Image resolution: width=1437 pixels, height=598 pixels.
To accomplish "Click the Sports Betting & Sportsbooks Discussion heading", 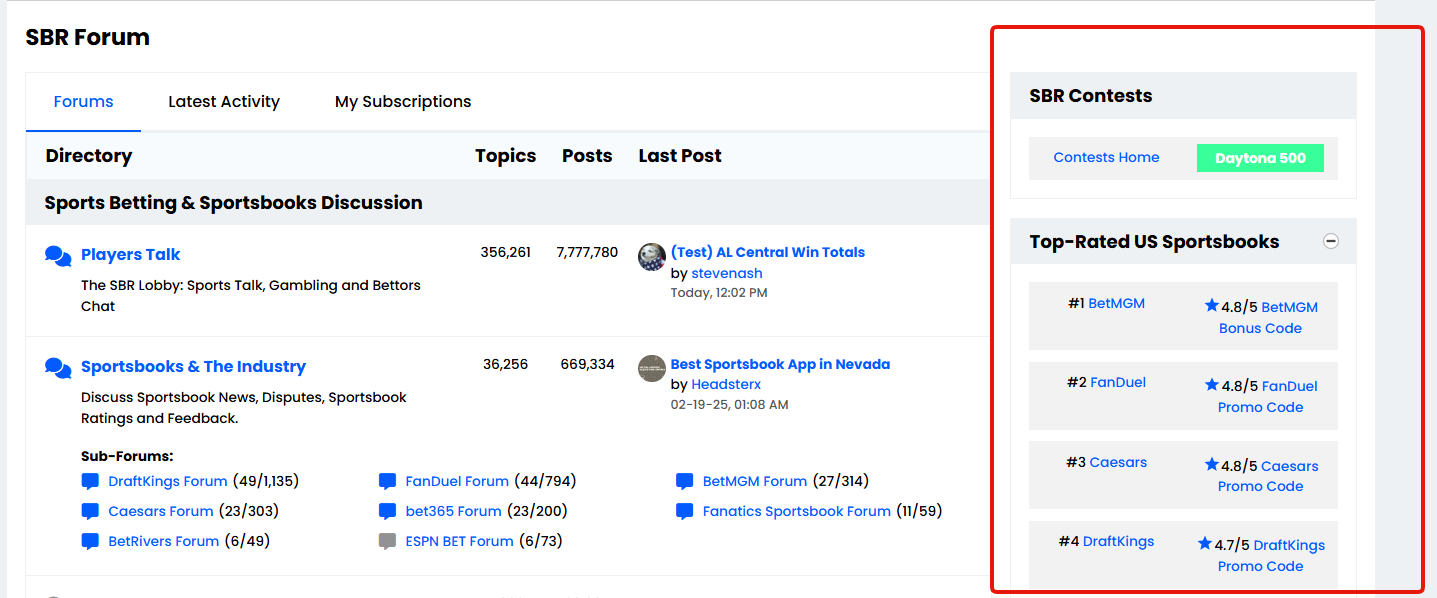I will point(233,203).
